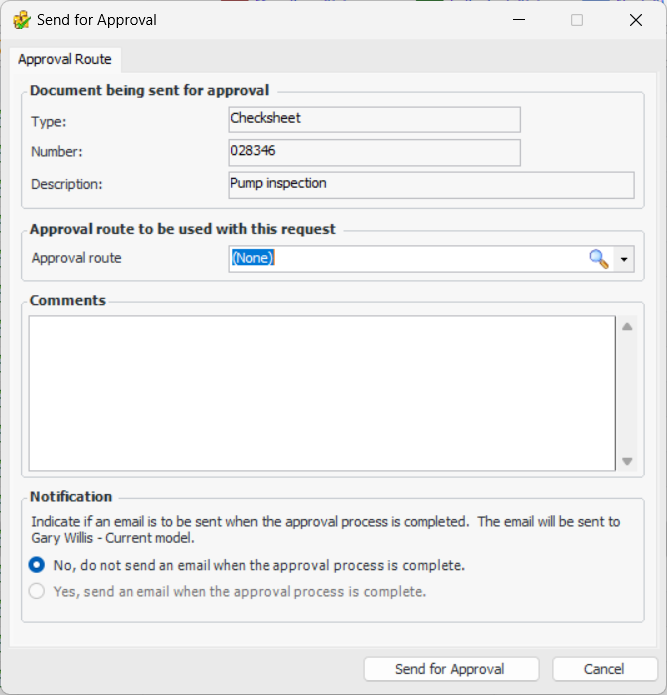Minimize the Send for Approval window

point(519,20)
